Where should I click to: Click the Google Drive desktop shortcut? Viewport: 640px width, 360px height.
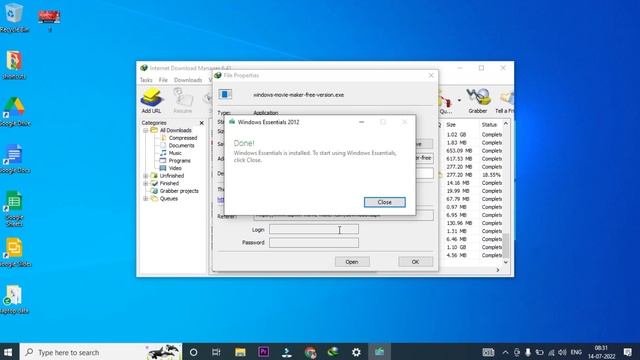[15, 111]
